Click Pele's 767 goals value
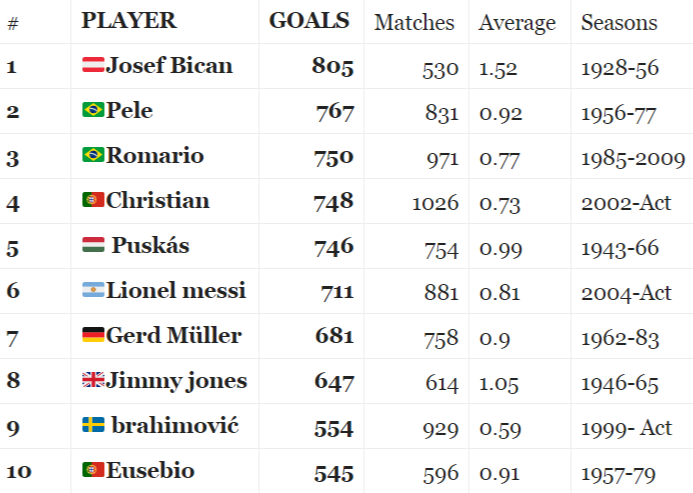This screenshot has height=493, width=693. [x=334, y=112]
